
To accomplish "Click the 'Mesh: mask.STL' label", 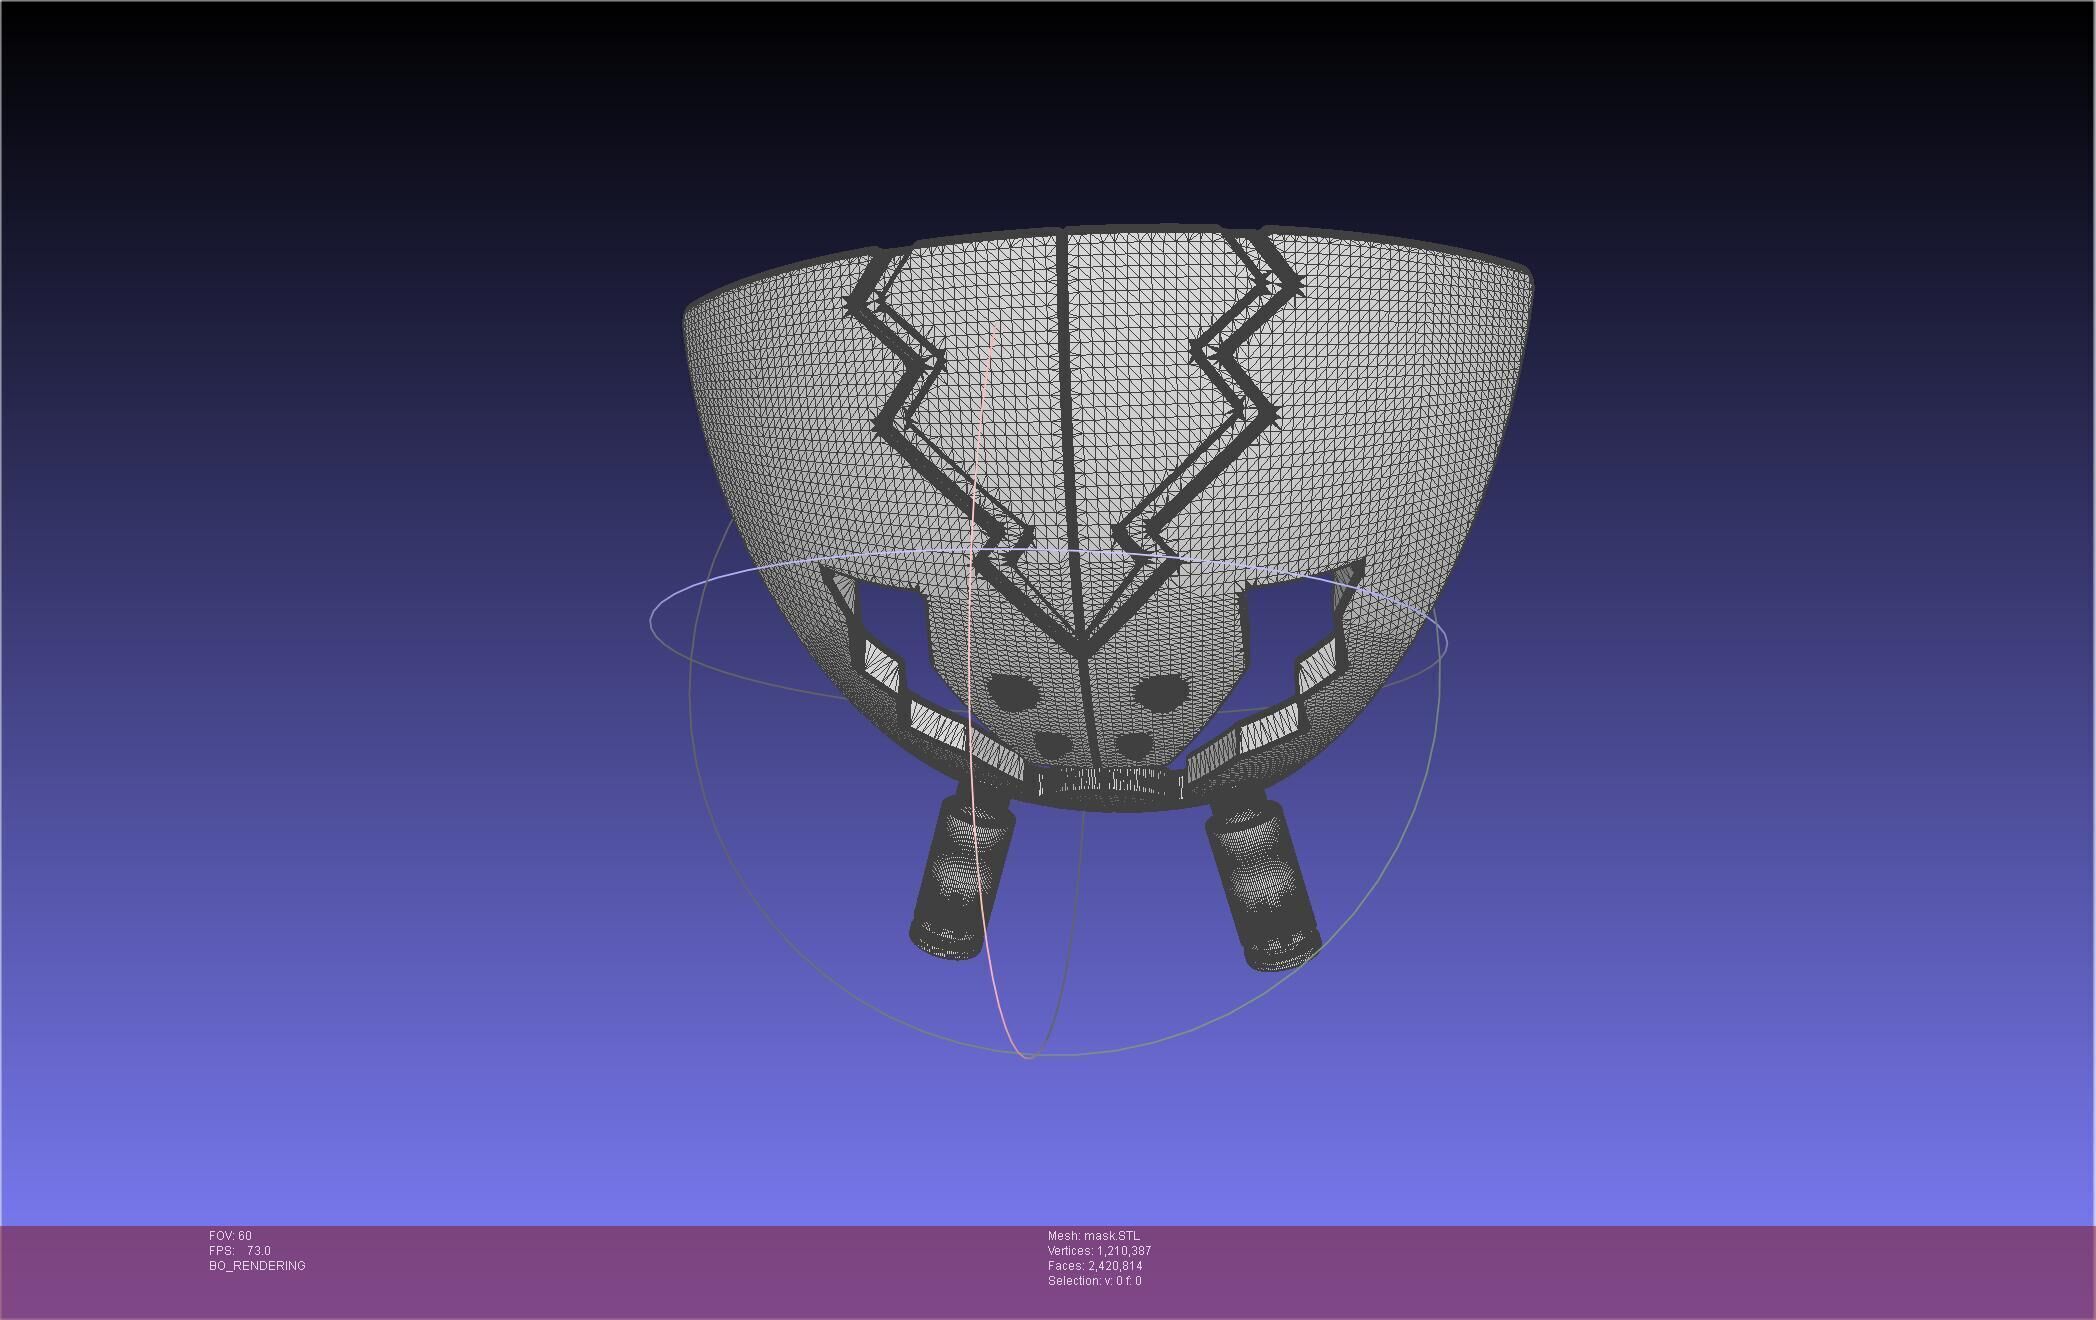I will point(1093,1236).
